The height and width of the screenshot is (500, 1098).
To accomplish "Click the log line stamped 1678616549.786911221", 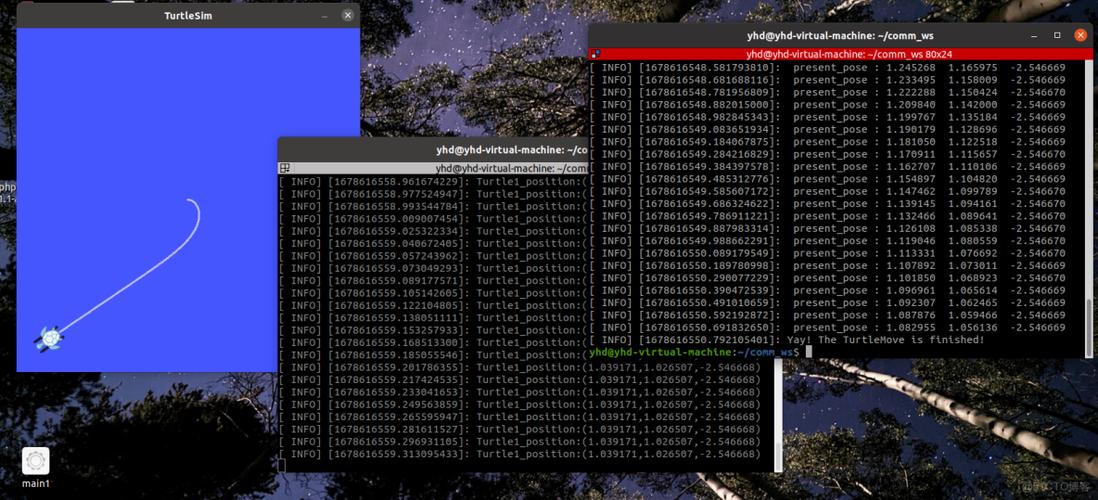I will [x=828, y=216].
